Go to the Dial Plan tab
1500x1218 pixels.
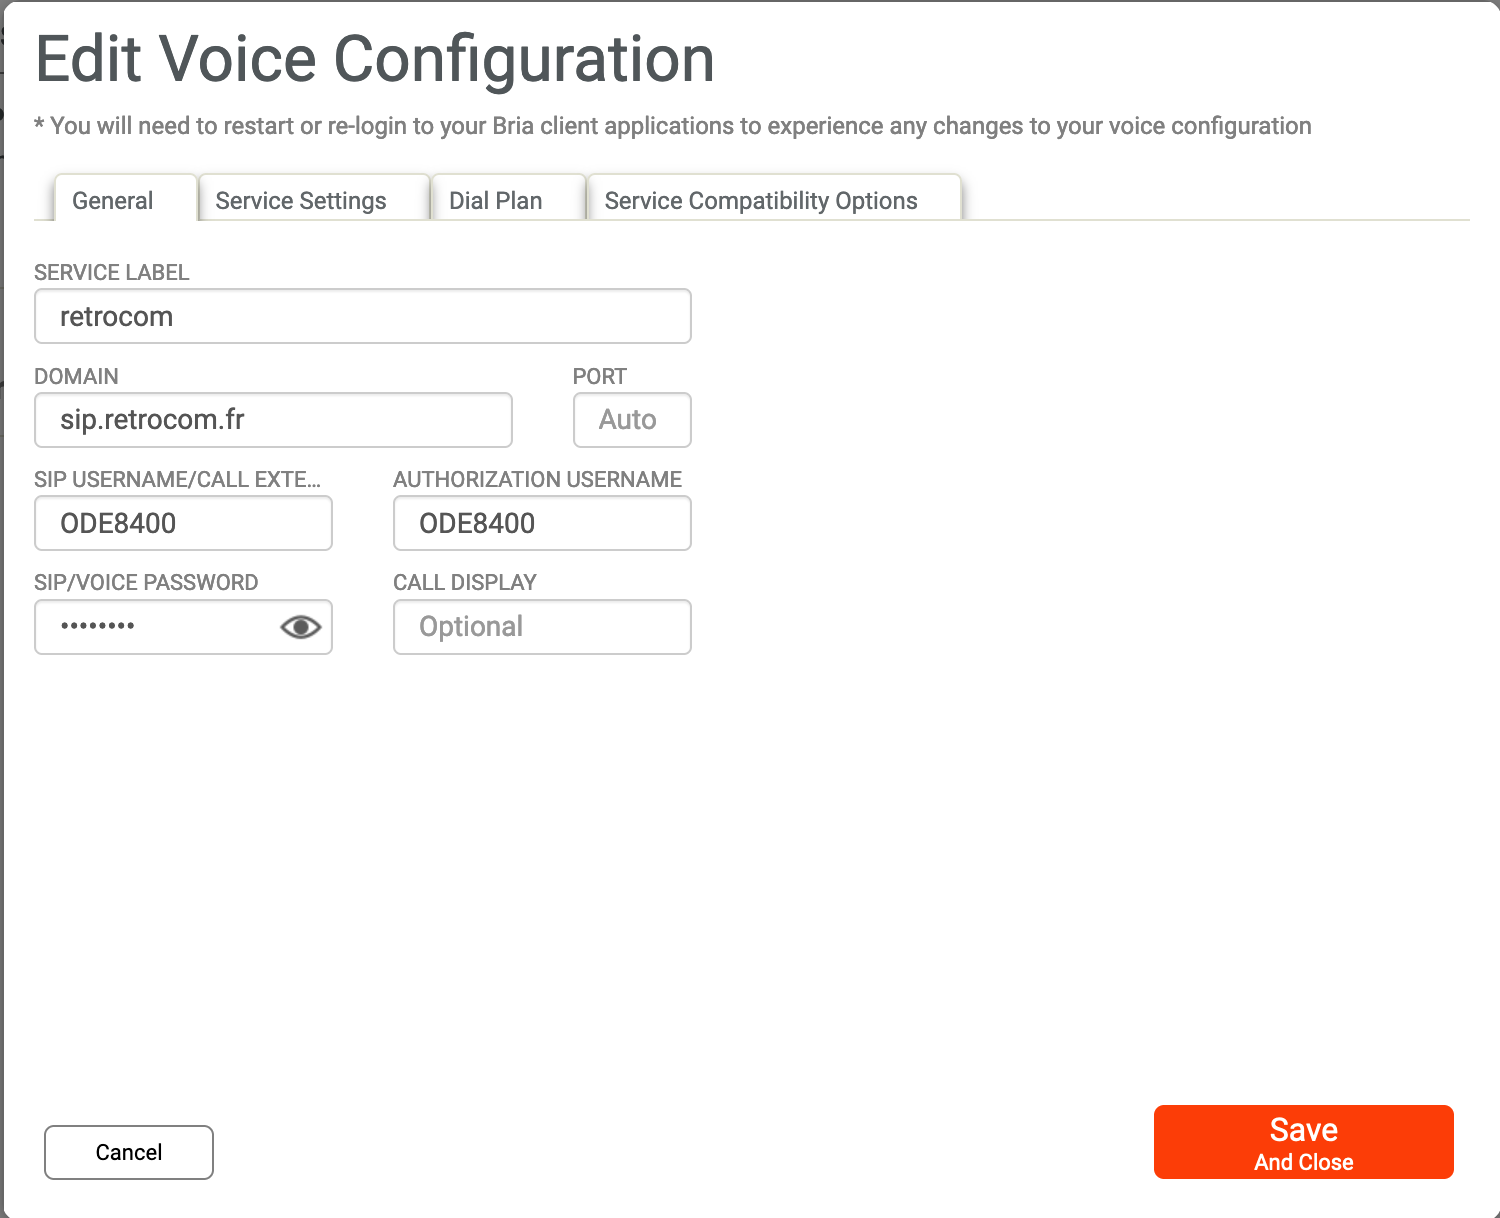[x=496, y=201]
